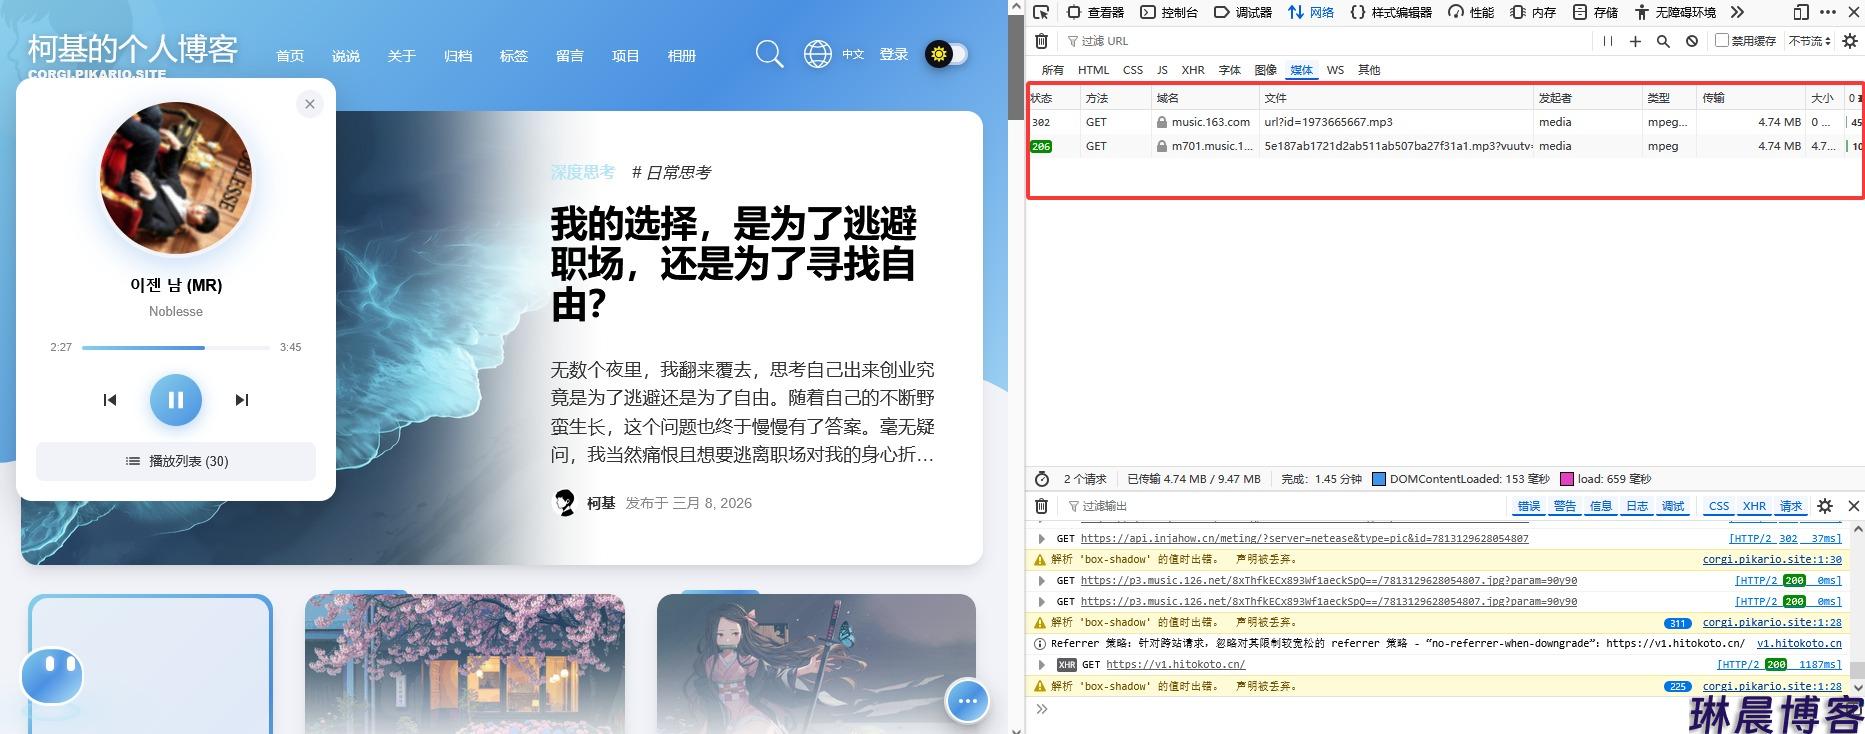Toggle console 警告 warnings filter
Viewport: 1865px width, 734px height.
click(x=1564, y=506)
